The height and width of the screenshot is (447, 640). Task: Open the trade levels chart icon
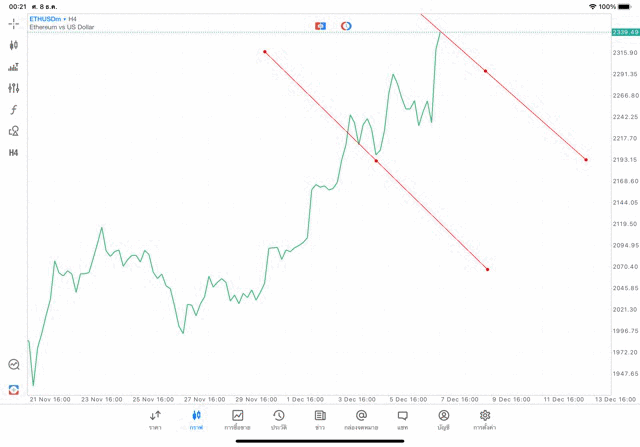[x=14, y=67]
